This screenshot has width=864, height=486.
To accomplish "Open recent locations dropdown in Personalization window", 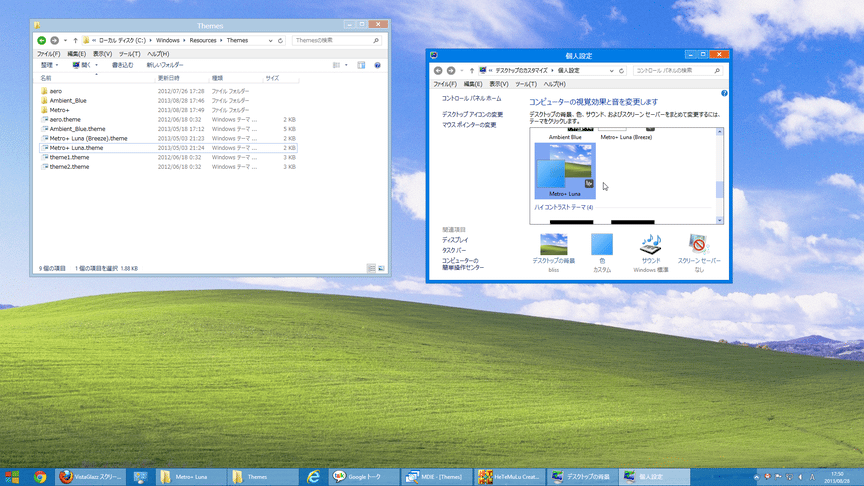I will coord(461,71).
